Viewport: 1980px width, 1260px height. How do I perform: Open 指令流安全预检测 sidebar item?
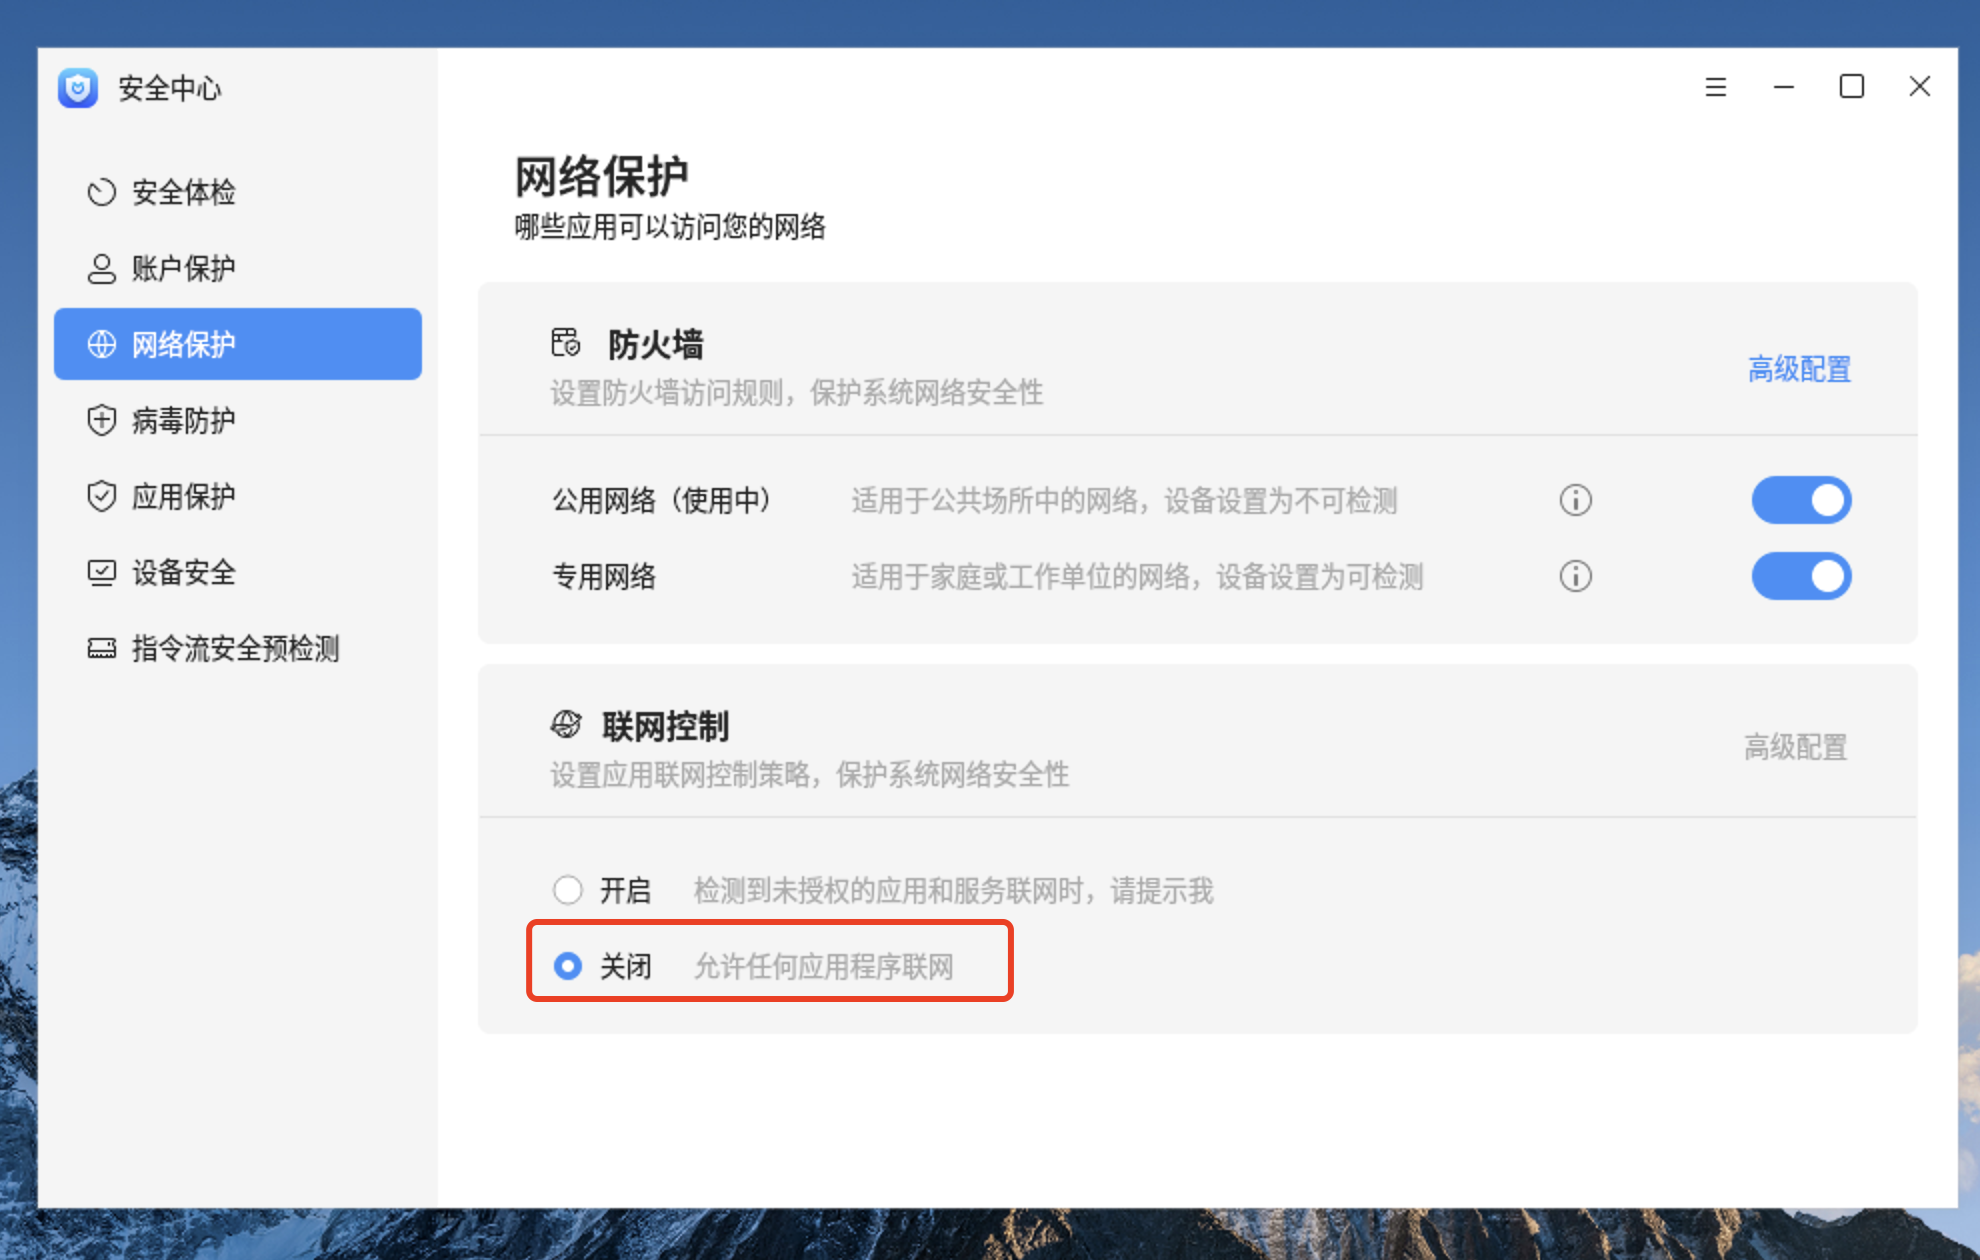tap(235, 648)
